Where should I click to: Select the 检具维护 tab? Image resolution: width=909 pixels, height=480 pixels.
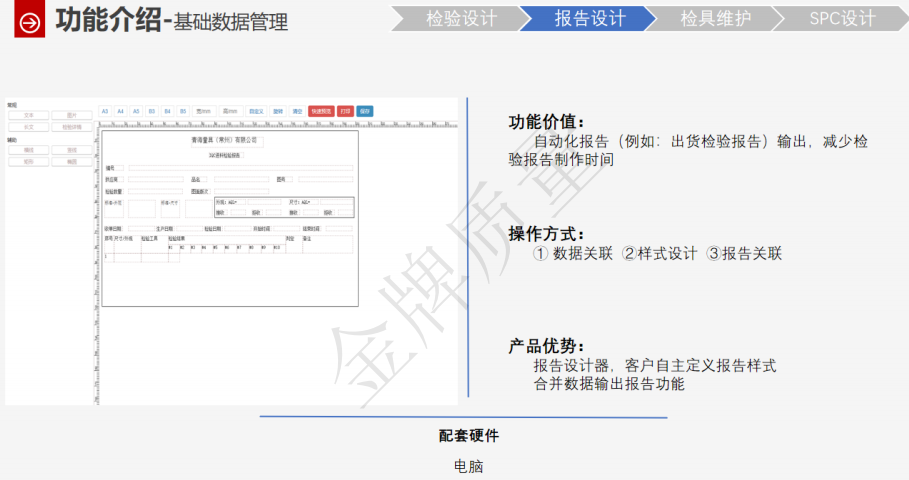coord(715,18)
